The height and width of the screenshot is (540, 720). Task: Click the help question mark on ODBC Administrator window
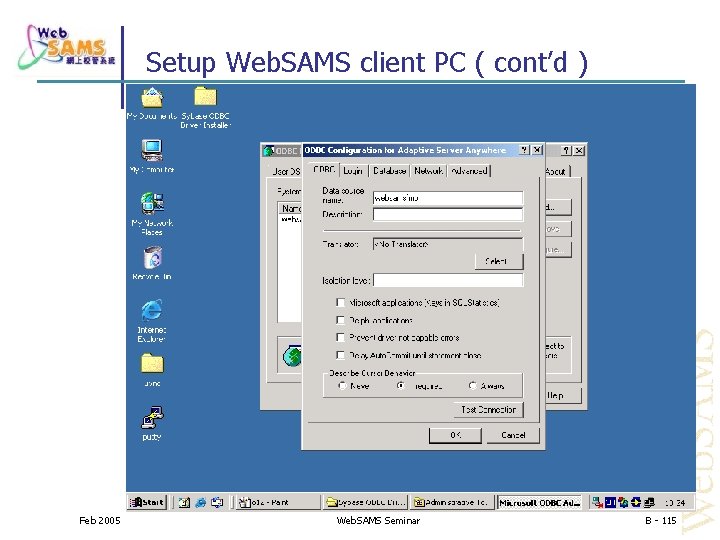(x=567, y=151)
